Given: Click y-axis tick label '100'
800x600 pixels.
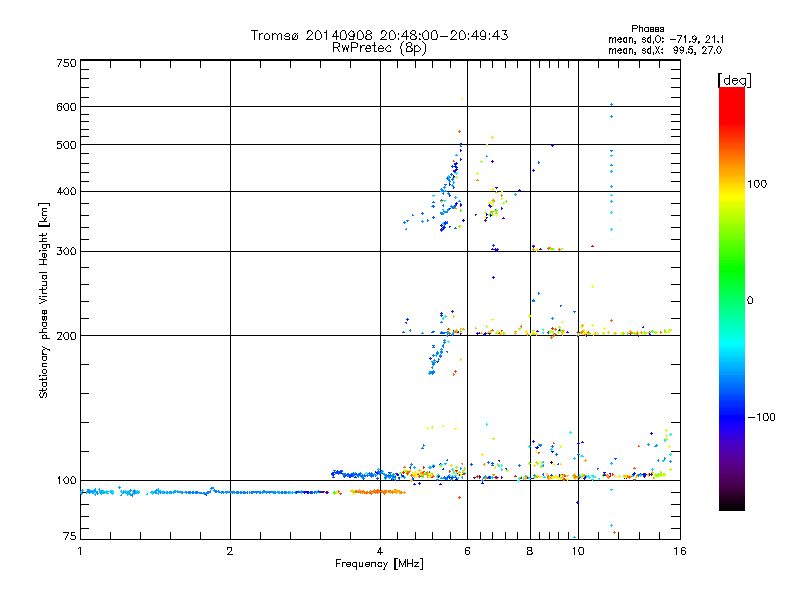Looking at the screenshot, I should tap(66, 481).
